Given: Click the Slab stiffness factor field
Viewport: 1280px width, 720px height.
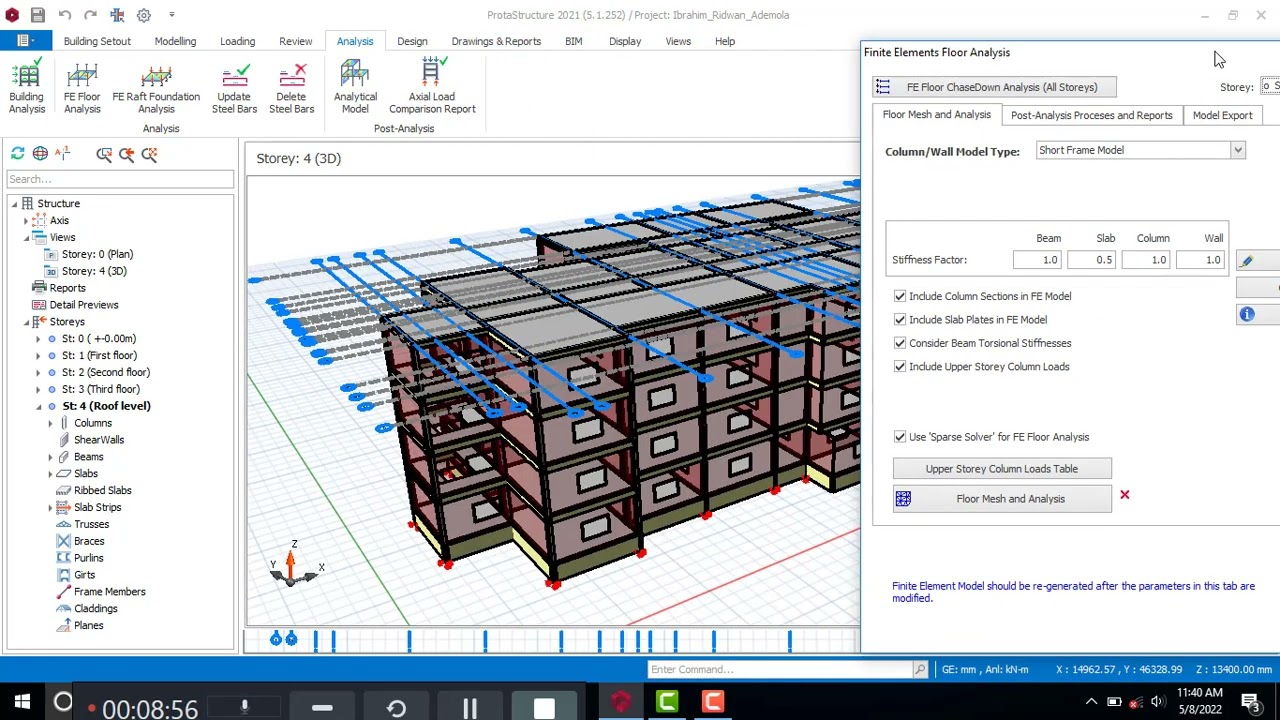Looking at the screenshot, I should coord(1091,260).
